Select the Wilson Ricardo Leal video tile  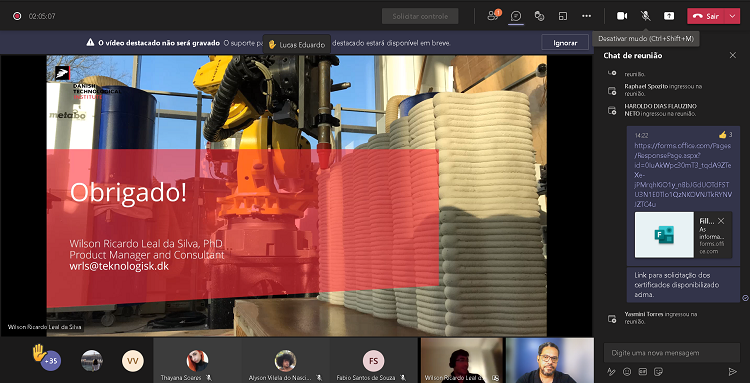tap(462, 361)
